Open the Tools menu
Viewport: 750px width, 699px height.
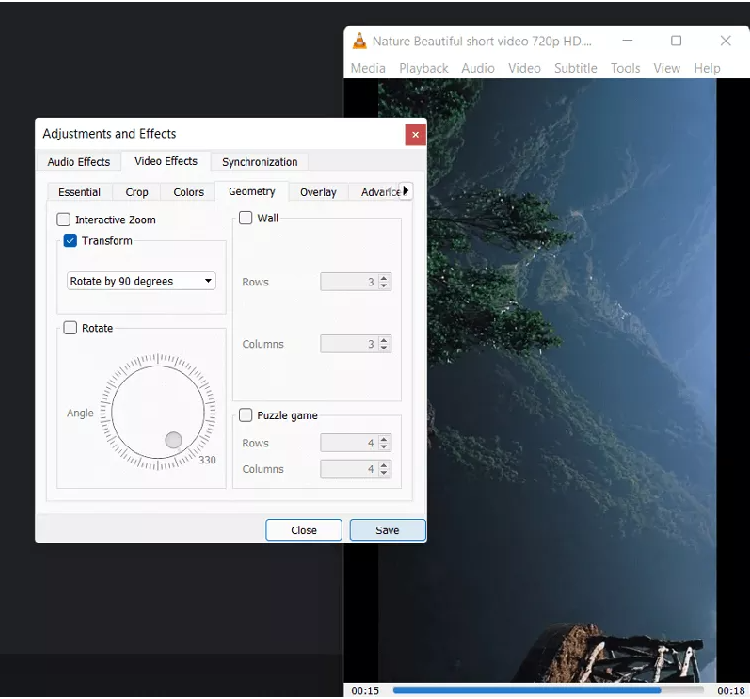[625, 68]
